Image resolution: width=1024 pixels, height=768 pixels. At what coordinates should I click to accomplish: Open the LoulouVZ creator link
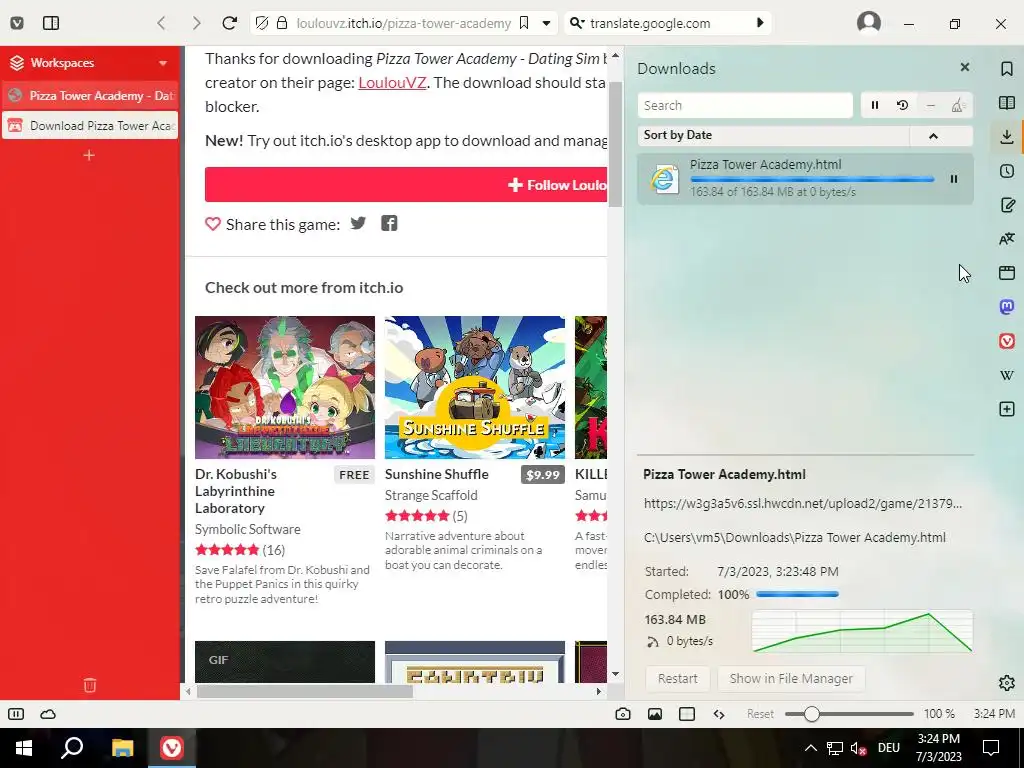coord(392,83)
